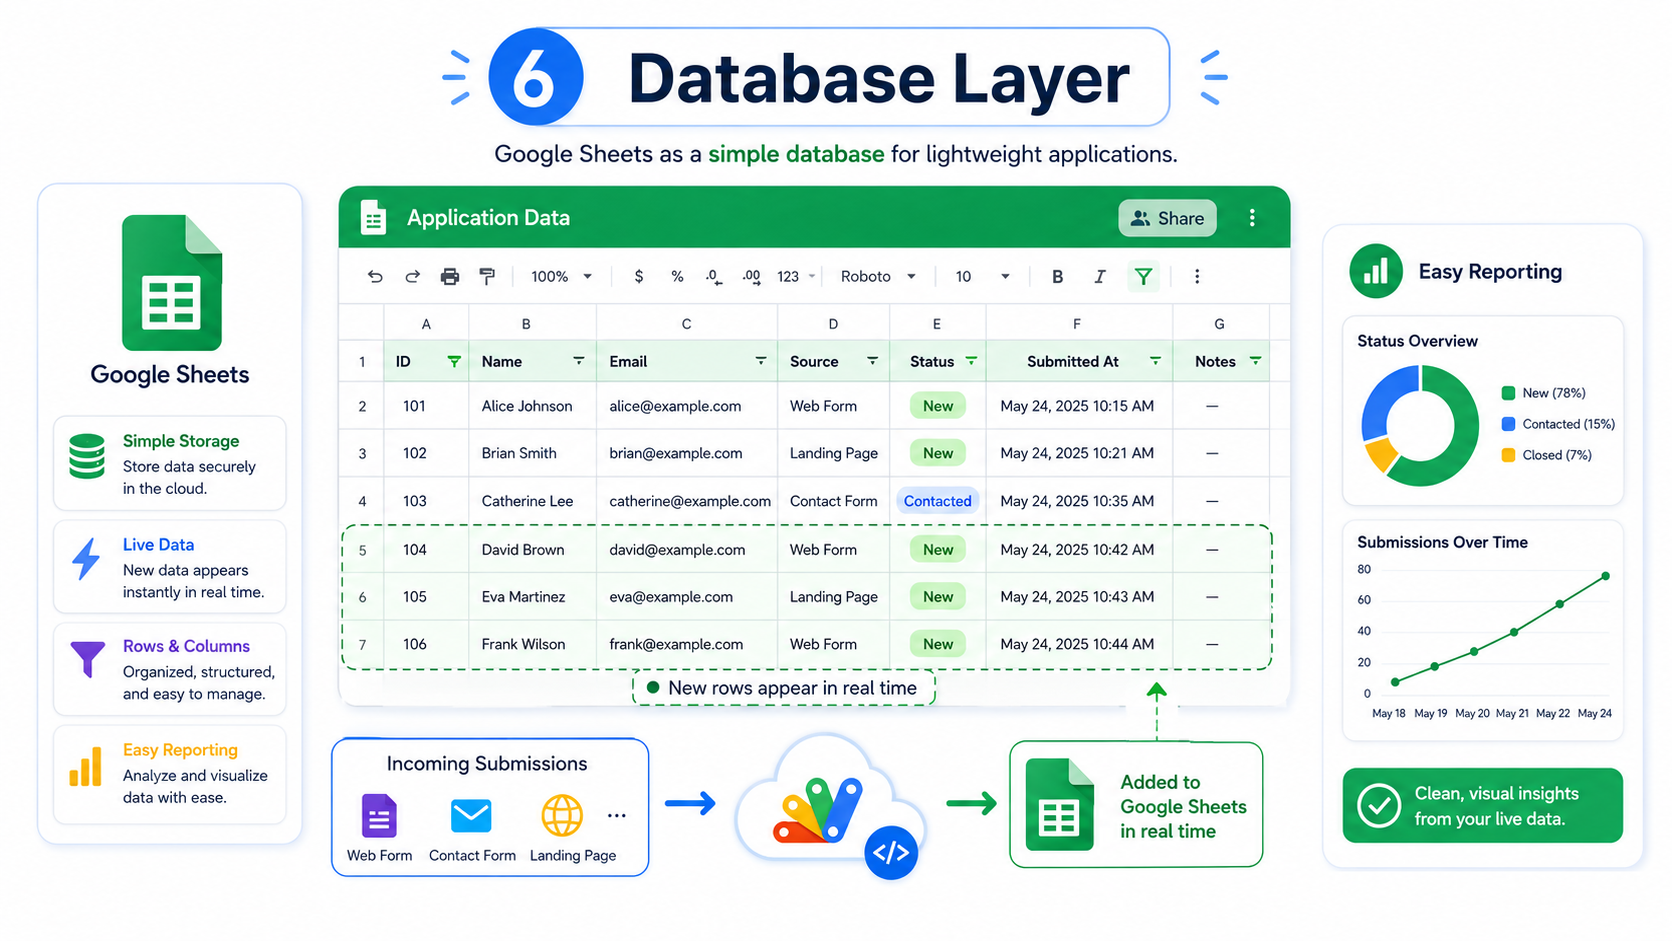Click the ellipsis after Landing Page

[x=617, y=816]
